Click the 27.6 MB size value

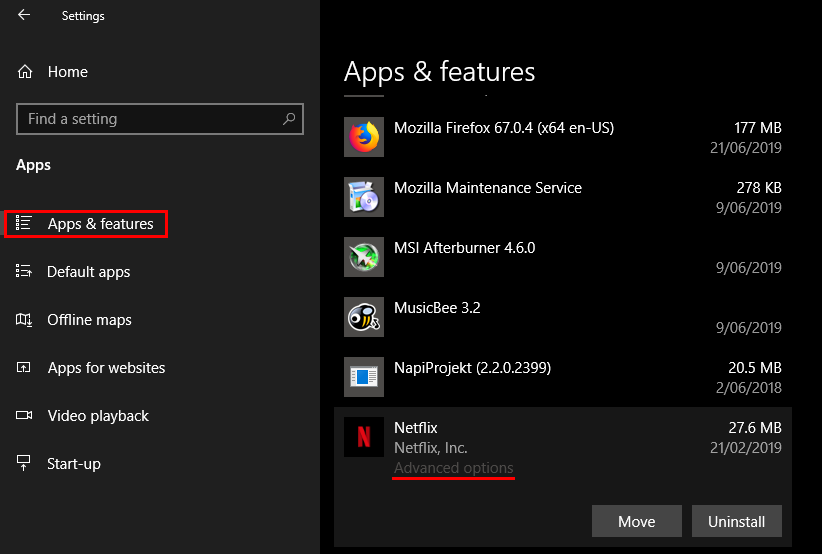755,428
